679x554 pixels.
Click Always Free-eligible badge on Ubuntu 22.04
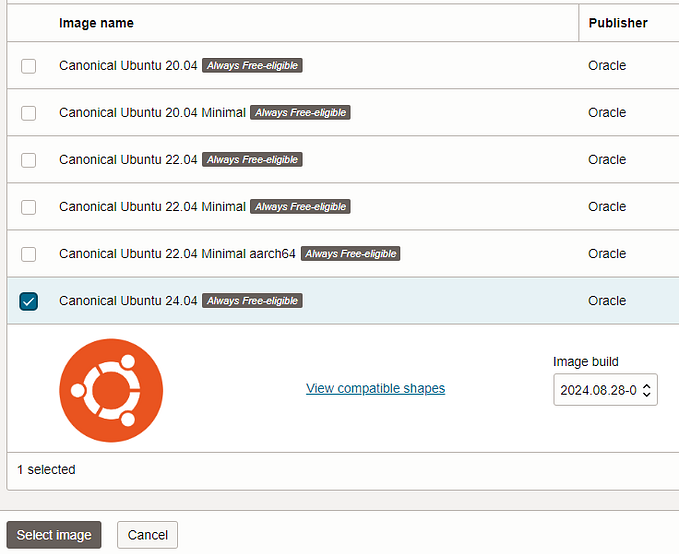252,160
